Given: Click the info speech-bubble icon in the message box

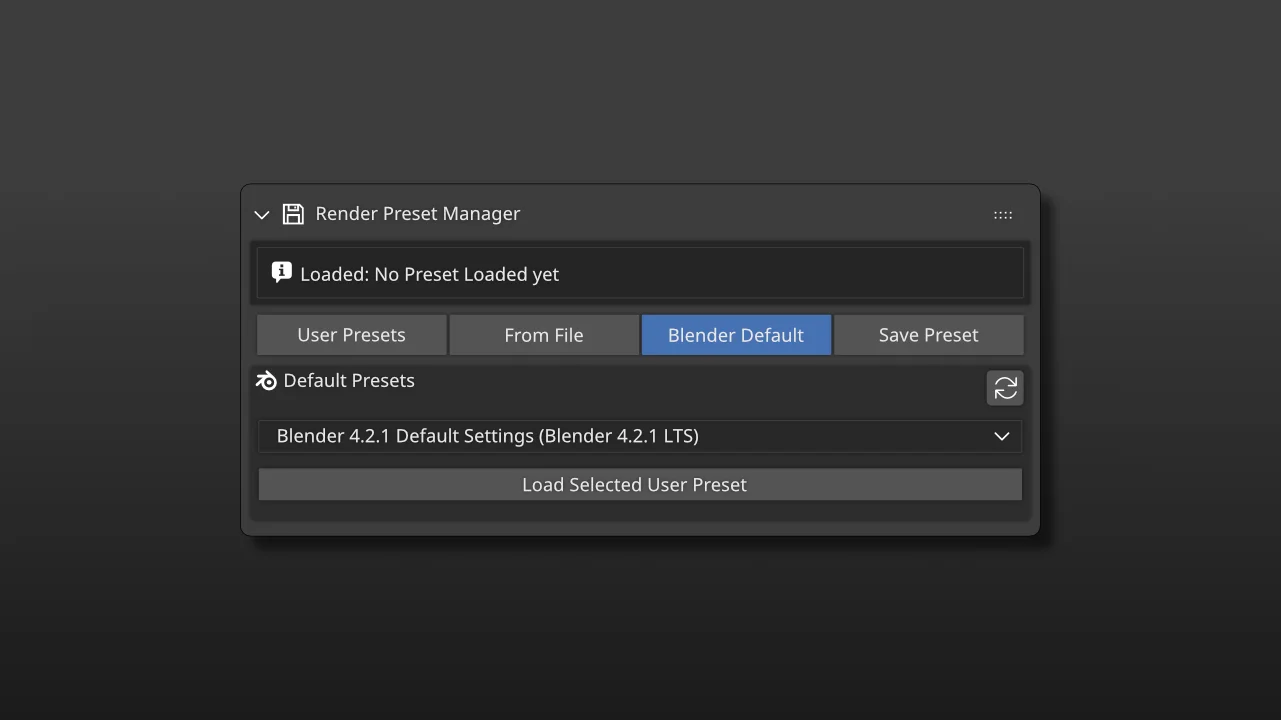Looking at the screenshot, I should (x=281, y=271).
